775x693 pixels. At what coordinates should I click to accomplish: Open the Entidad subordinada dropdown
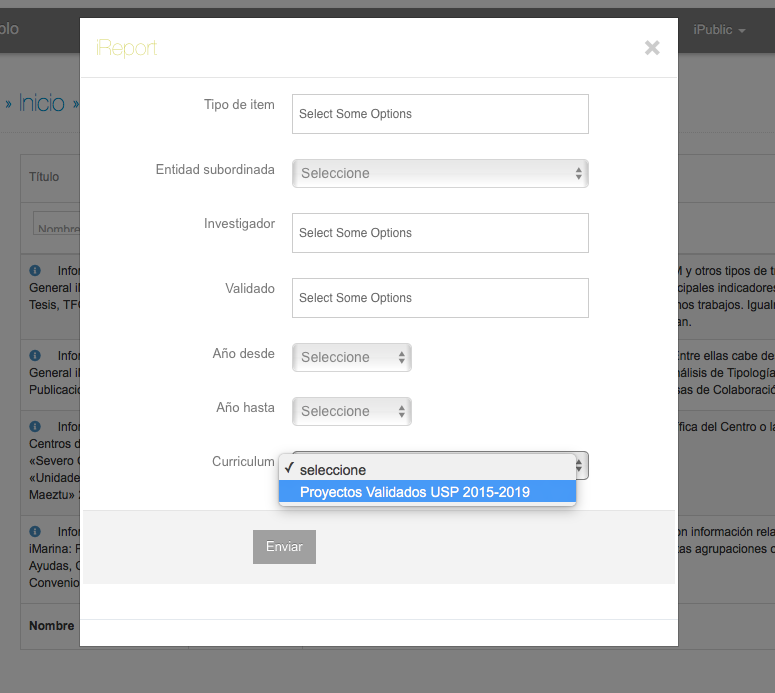coord(440,173)
